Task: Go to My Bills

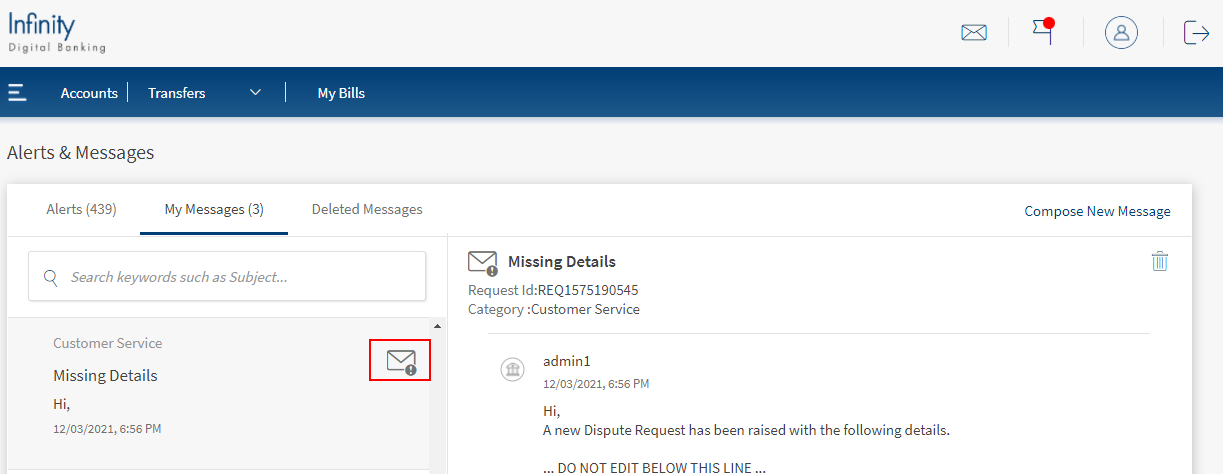Action: pos(341,93)
